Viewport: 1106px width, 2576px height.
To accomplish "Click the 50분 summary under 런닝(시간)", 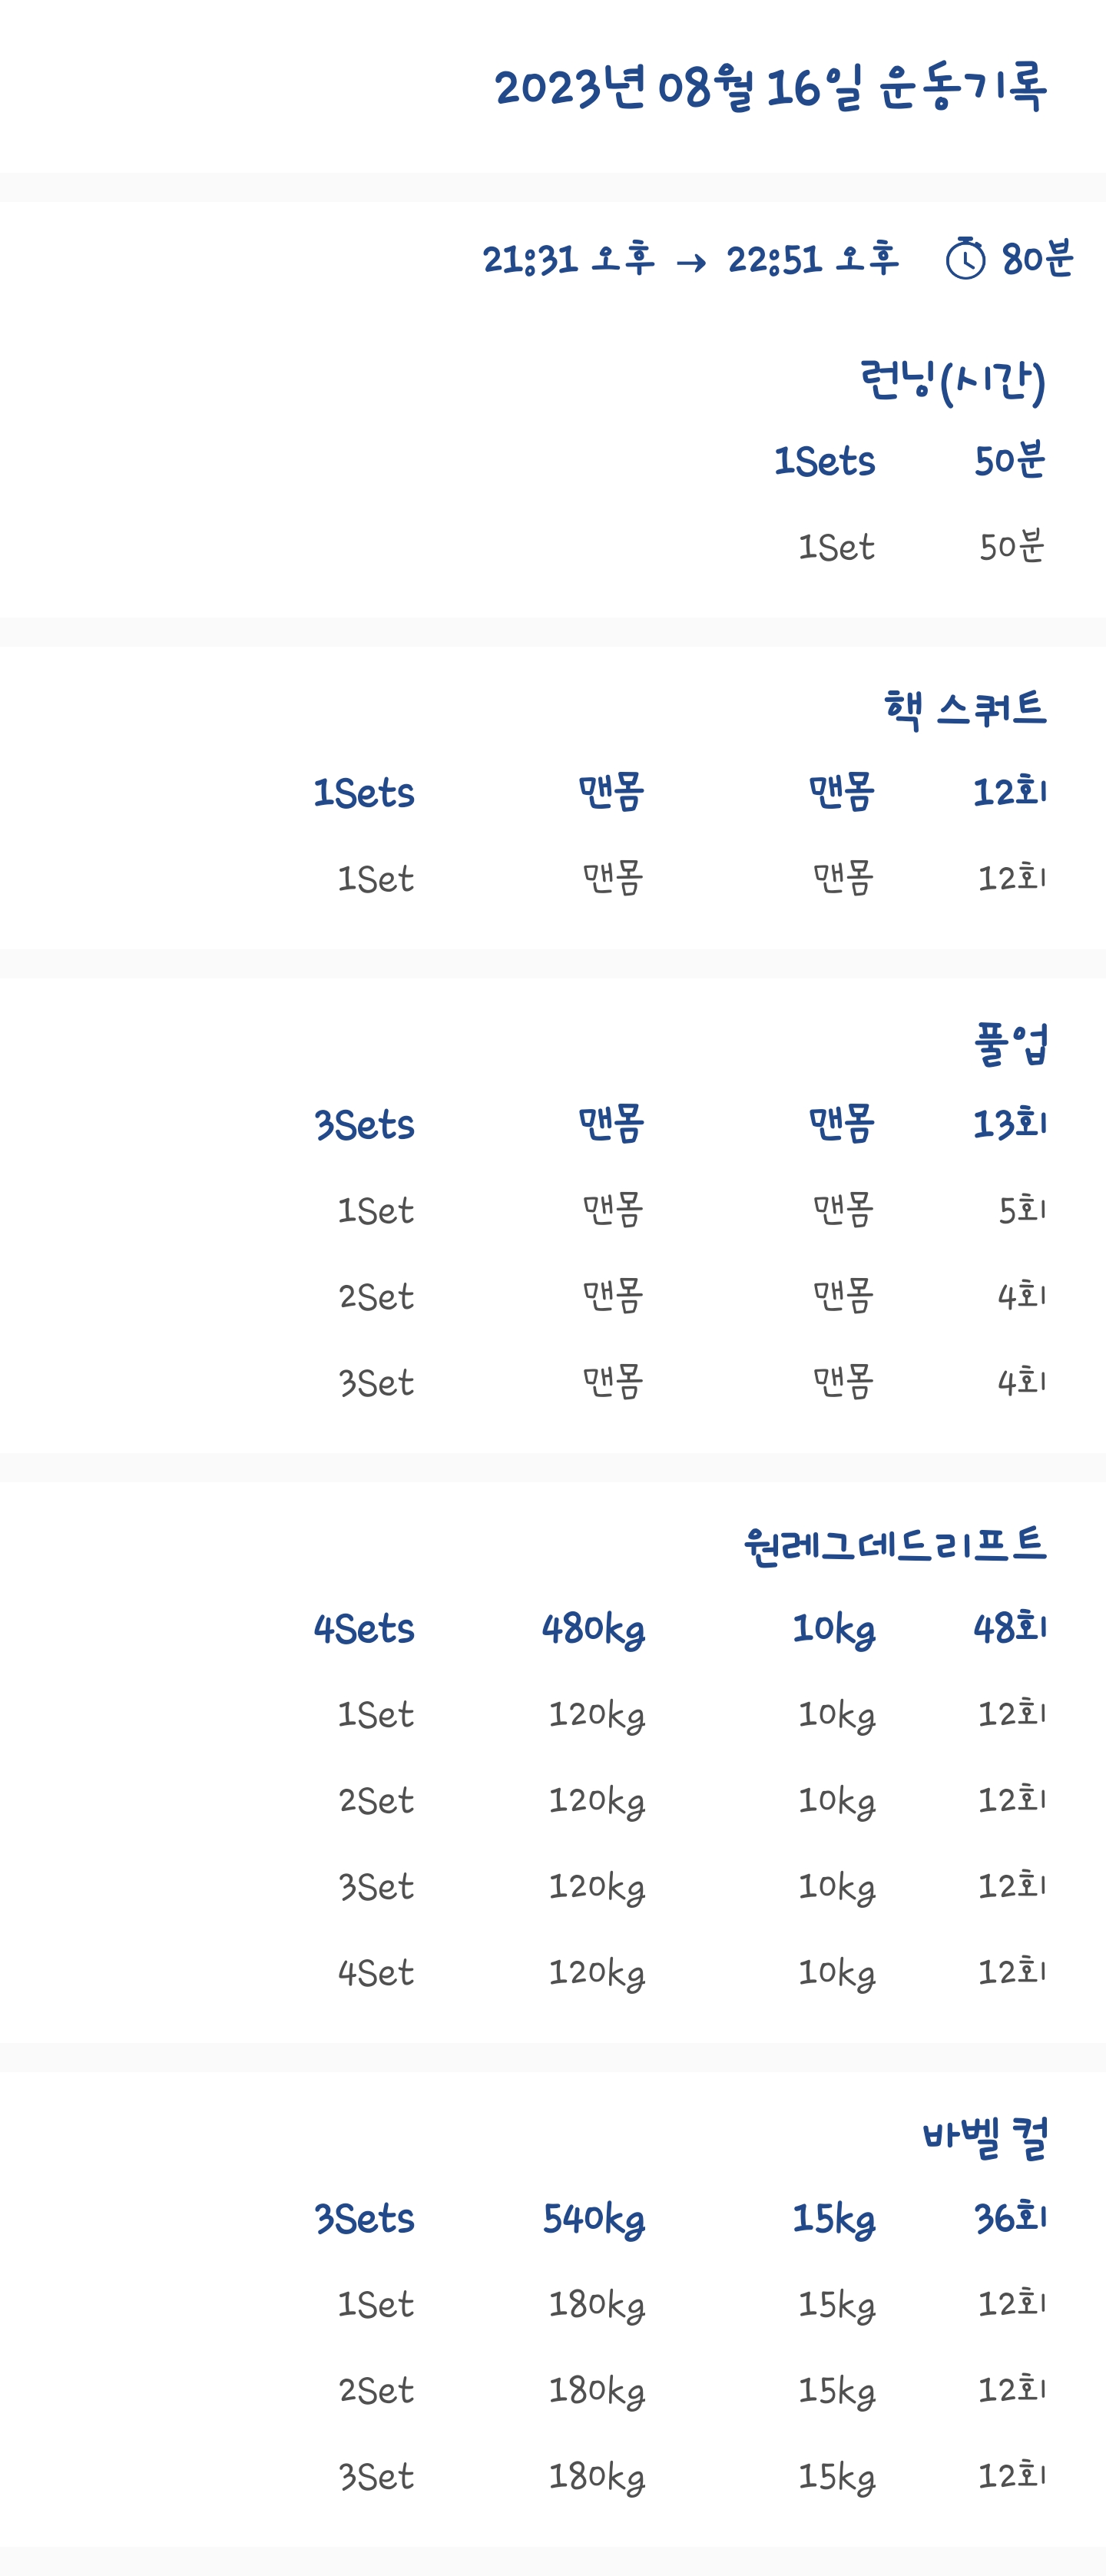I will click(1010, 460).
